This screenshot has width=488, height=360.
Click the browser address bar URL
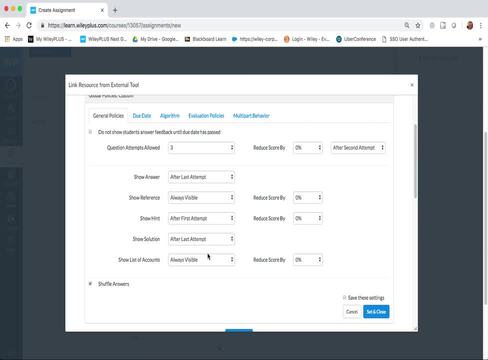[x=114, y=25]
